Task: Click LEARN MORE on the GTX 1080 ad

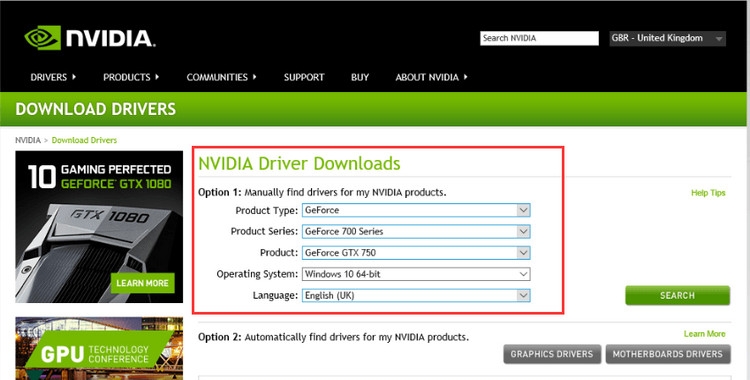Action: click(143, 283)
